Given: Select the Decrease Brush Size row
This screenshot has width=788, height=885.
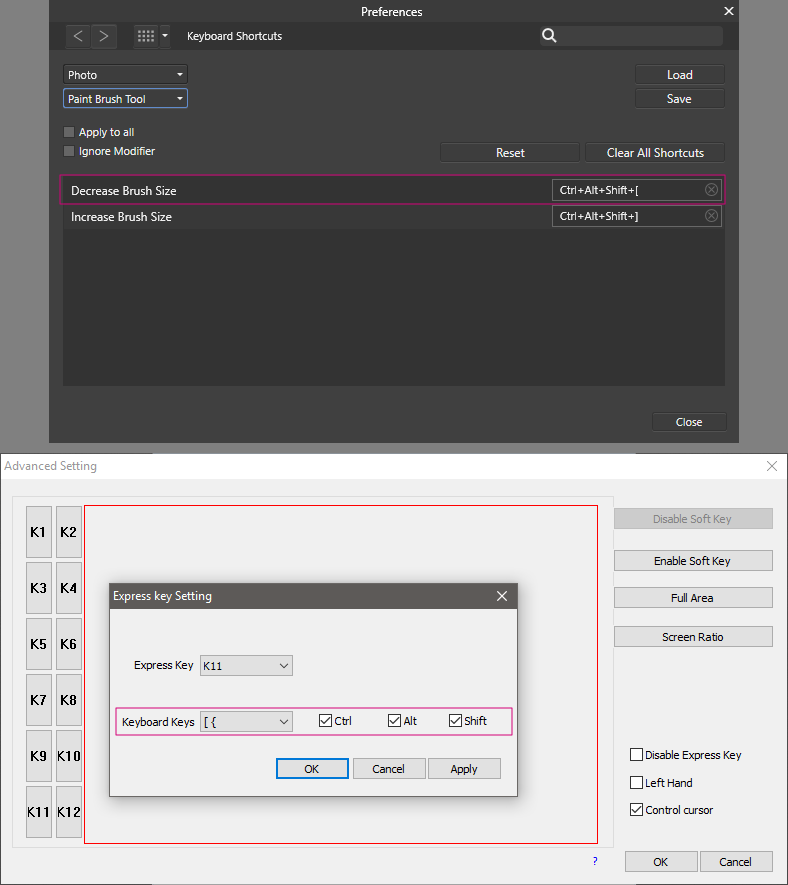Looking at the screenshot, I should (x=392, y=190).
